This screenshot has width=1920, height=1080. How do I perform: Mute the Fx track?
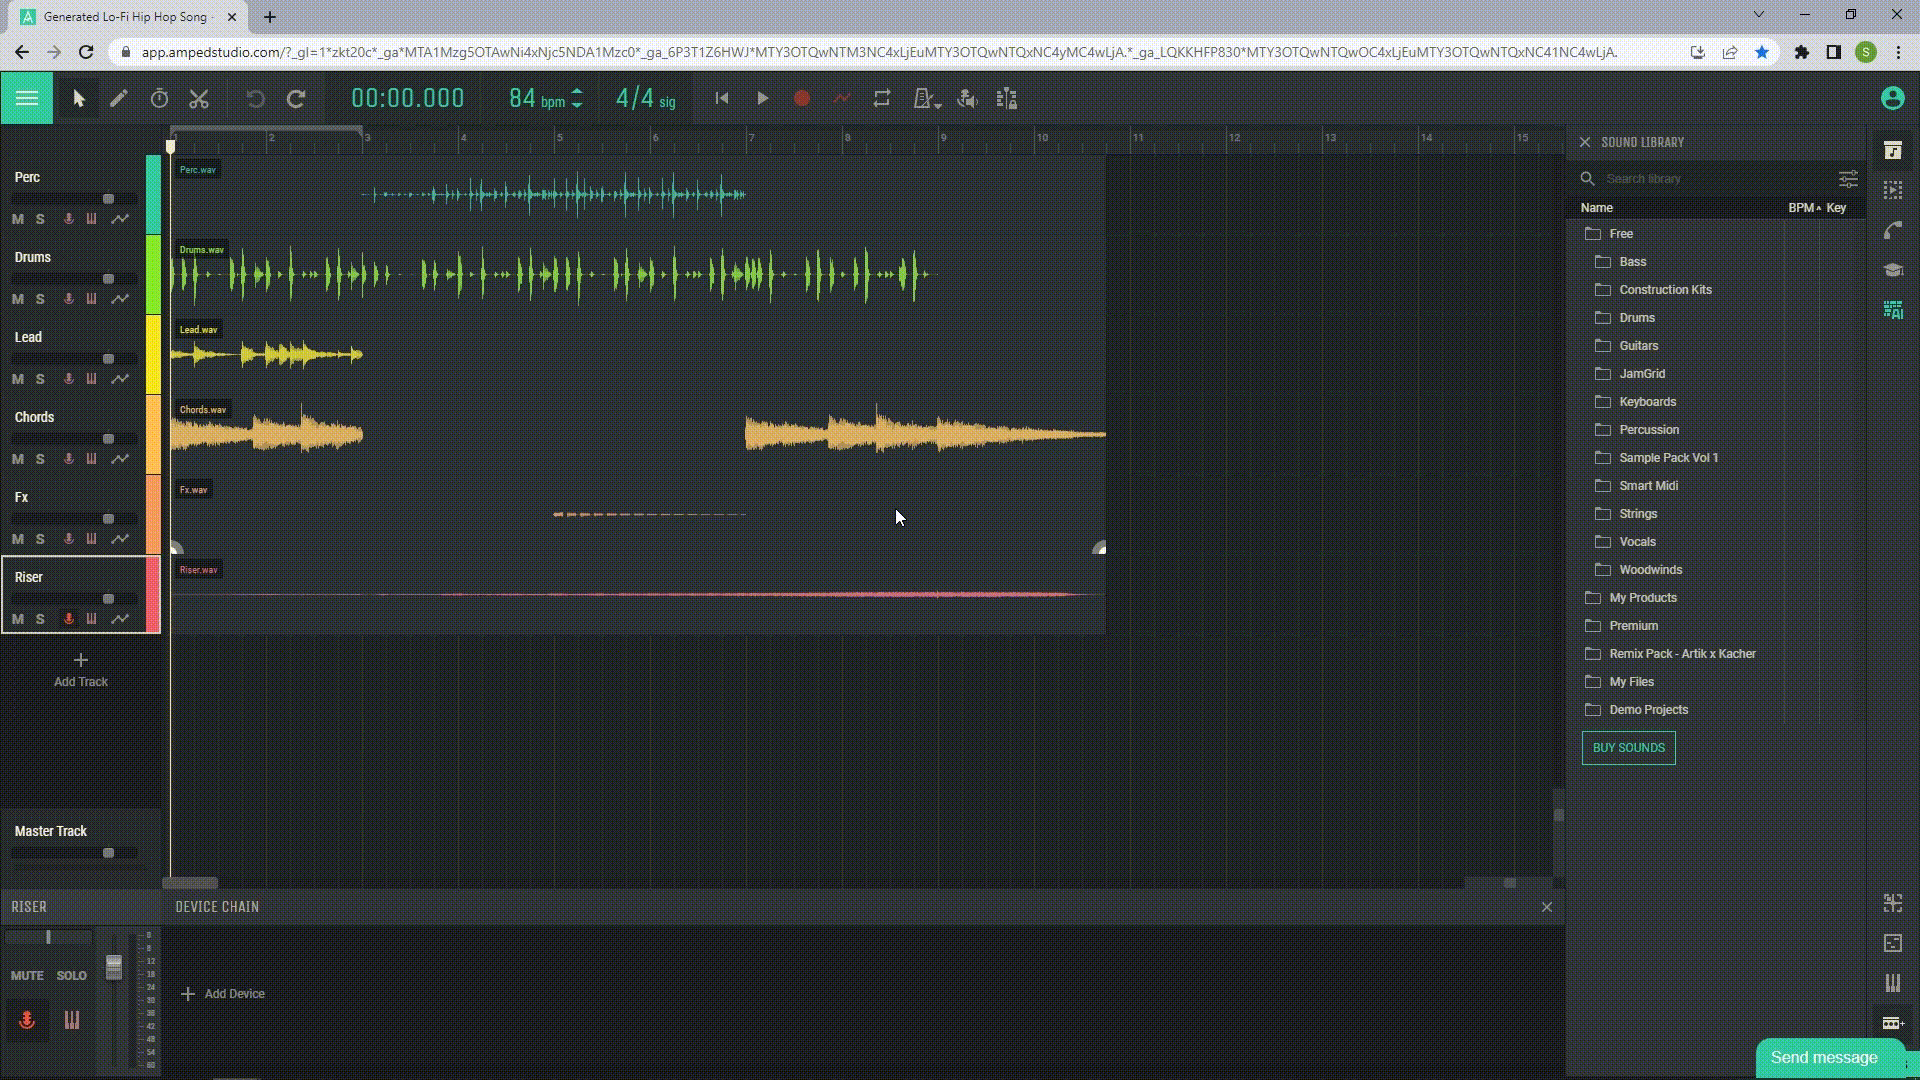point(18,537)
